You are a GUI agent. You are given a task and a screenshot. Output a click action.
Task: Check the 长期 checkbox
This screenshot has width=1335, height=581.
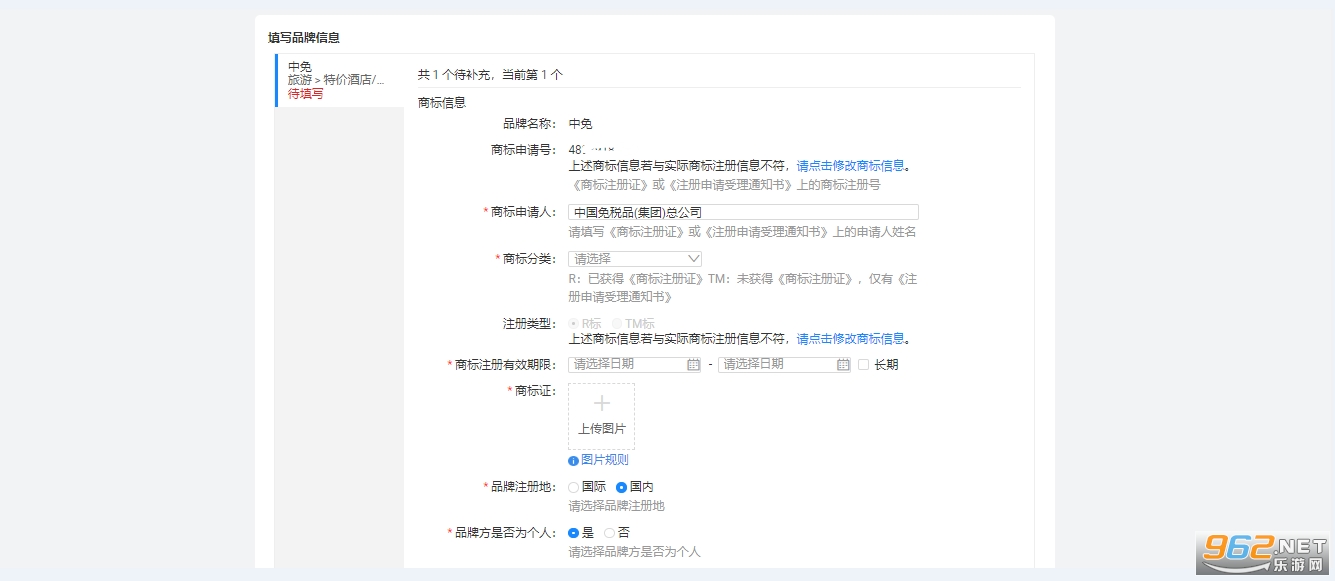(864, 365)
